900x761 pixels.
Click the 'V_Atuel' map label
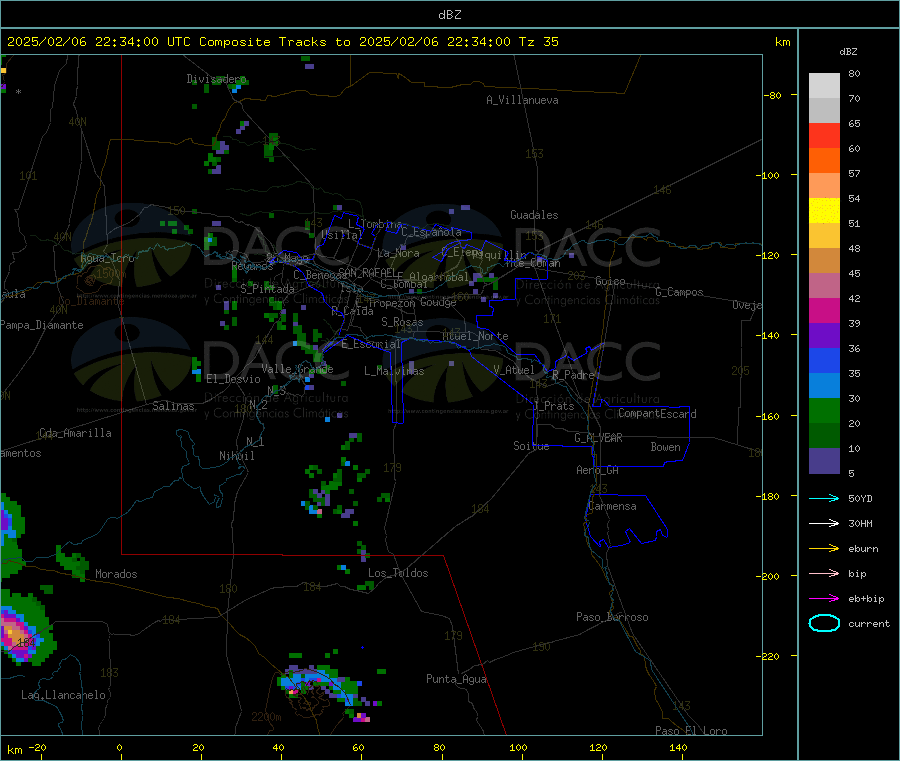pyautogui.click(x=514, y=370)
